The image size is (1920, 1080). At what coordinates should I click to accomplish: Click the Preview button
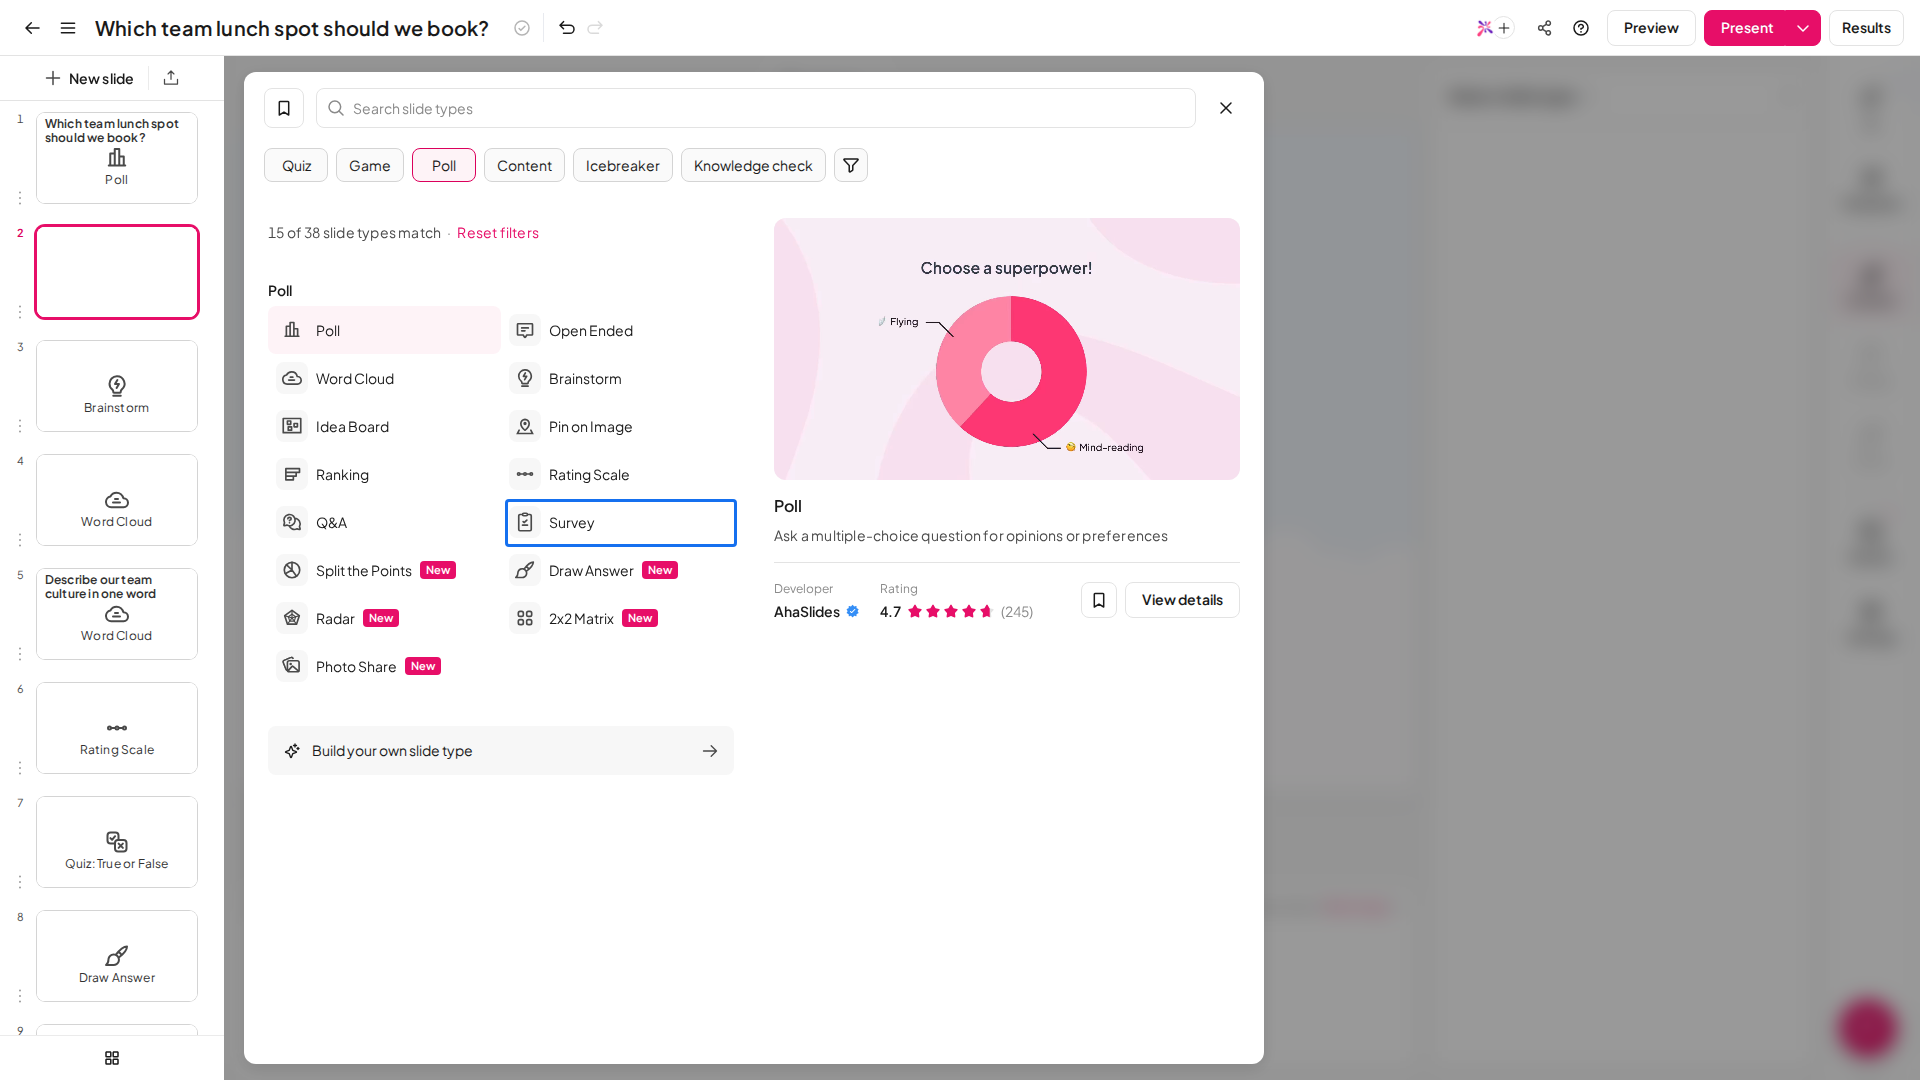[x=1651, y=28]
